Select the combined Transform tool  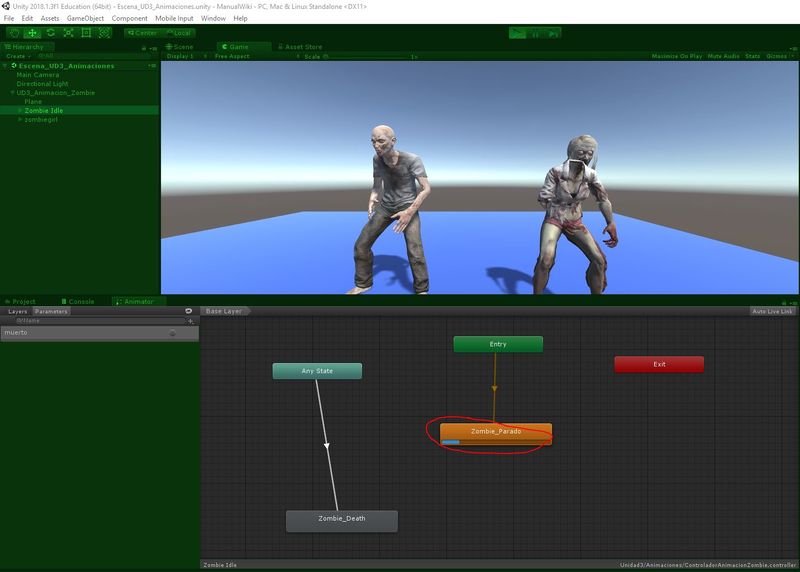click(104, 33)
